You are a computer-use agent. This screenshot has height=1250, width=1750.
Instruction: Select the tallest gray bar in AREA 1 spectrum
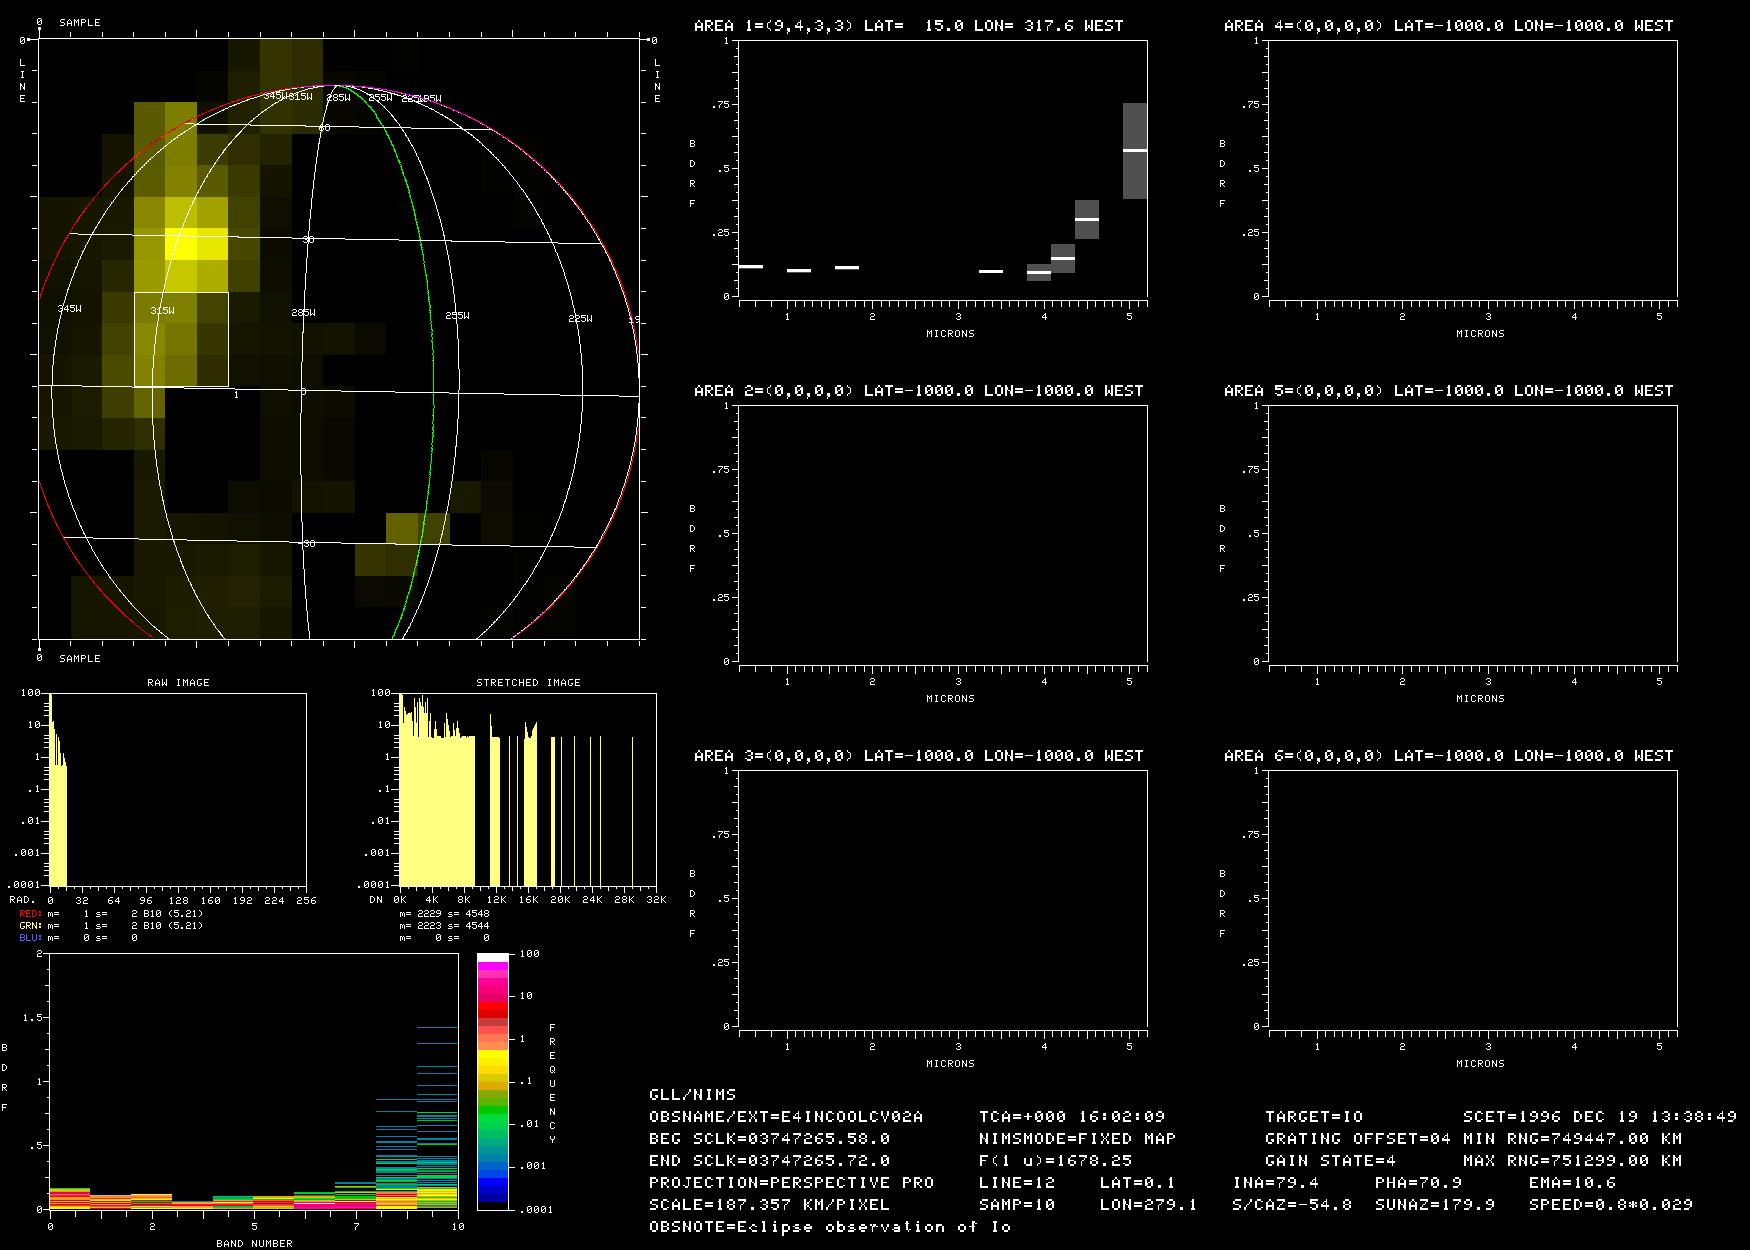pyautogui.click(x=1134, y=150)
